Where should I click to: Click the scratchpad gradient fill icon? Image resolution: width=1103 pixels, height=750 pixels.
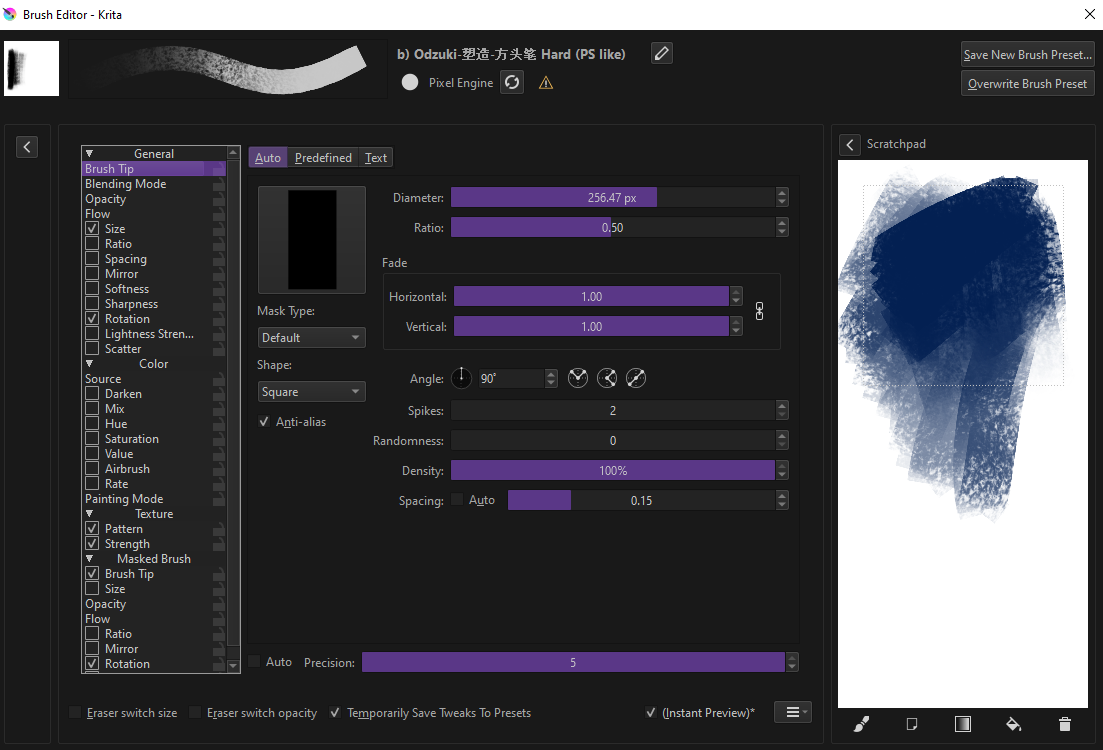pos(962,724)
